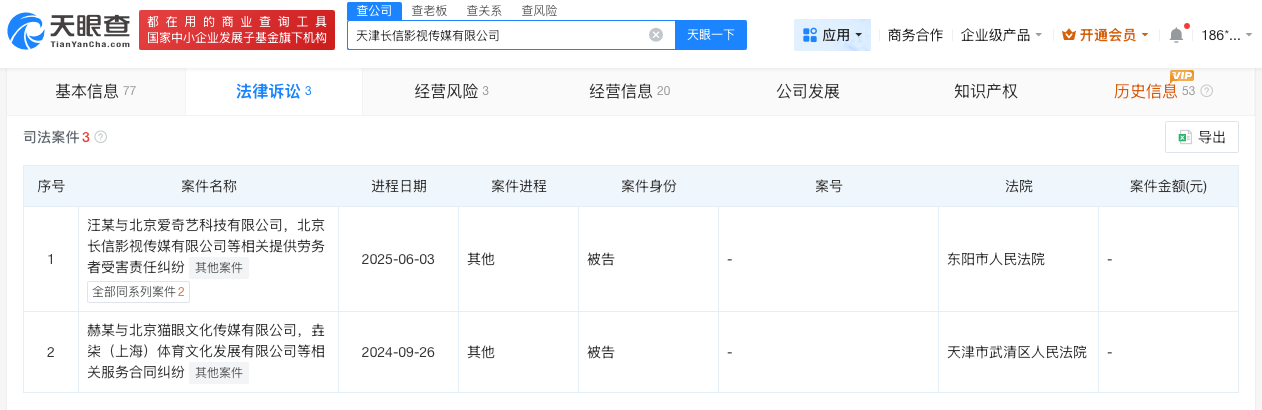
Task: Open the 186 account dropdown
Action: coord(1226,35)
